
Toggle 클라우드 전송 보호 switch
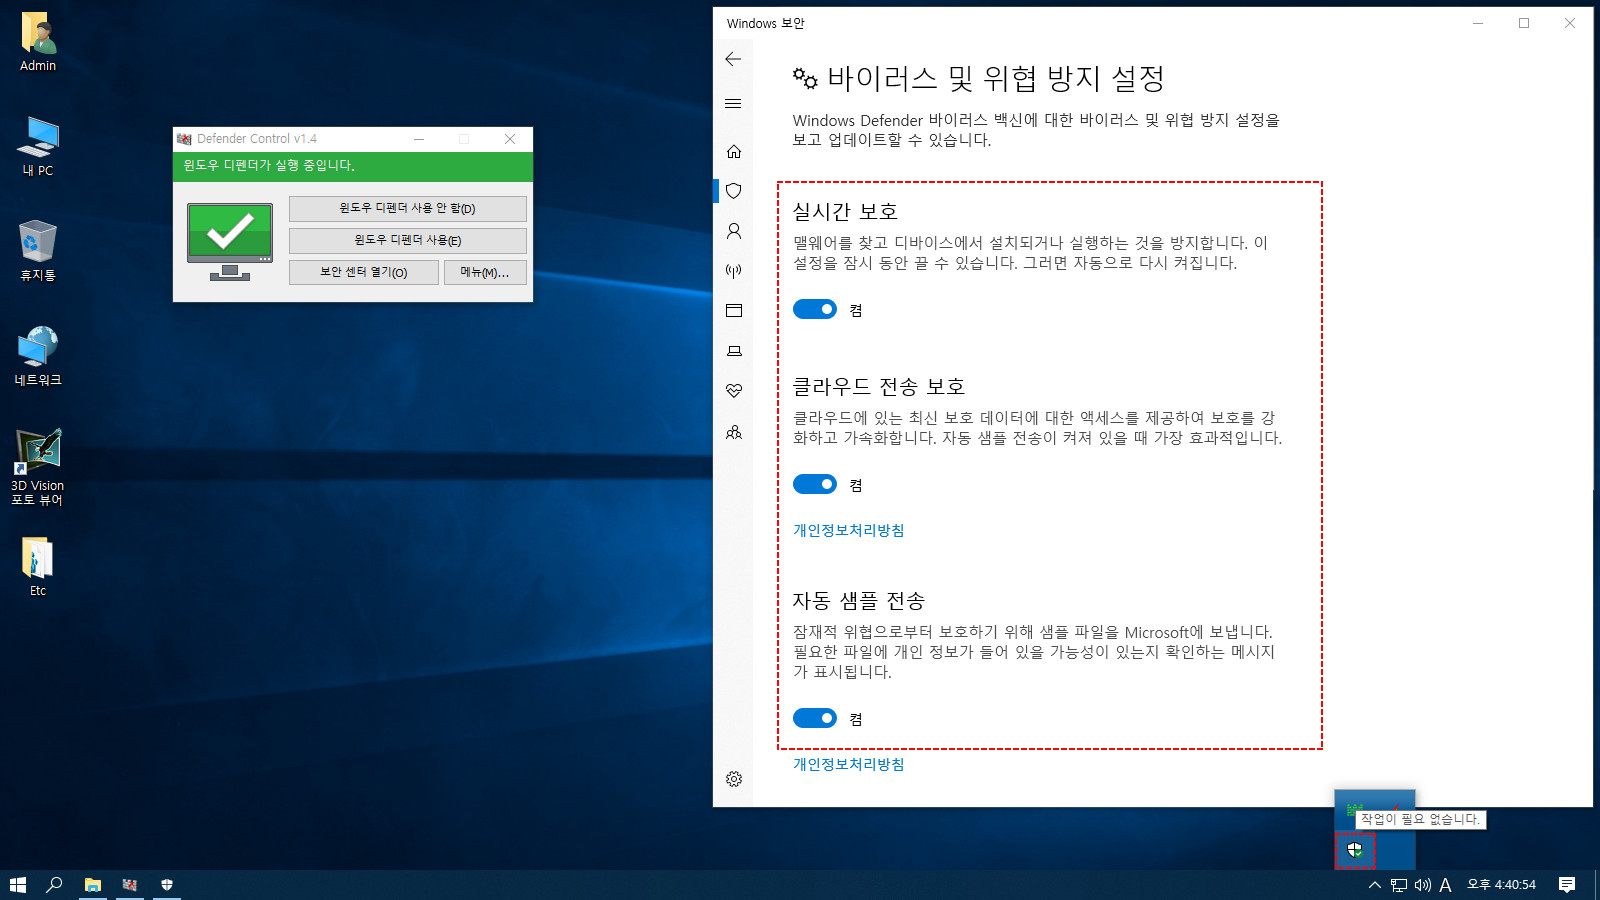pyautogui.click(x=815, y=484)
